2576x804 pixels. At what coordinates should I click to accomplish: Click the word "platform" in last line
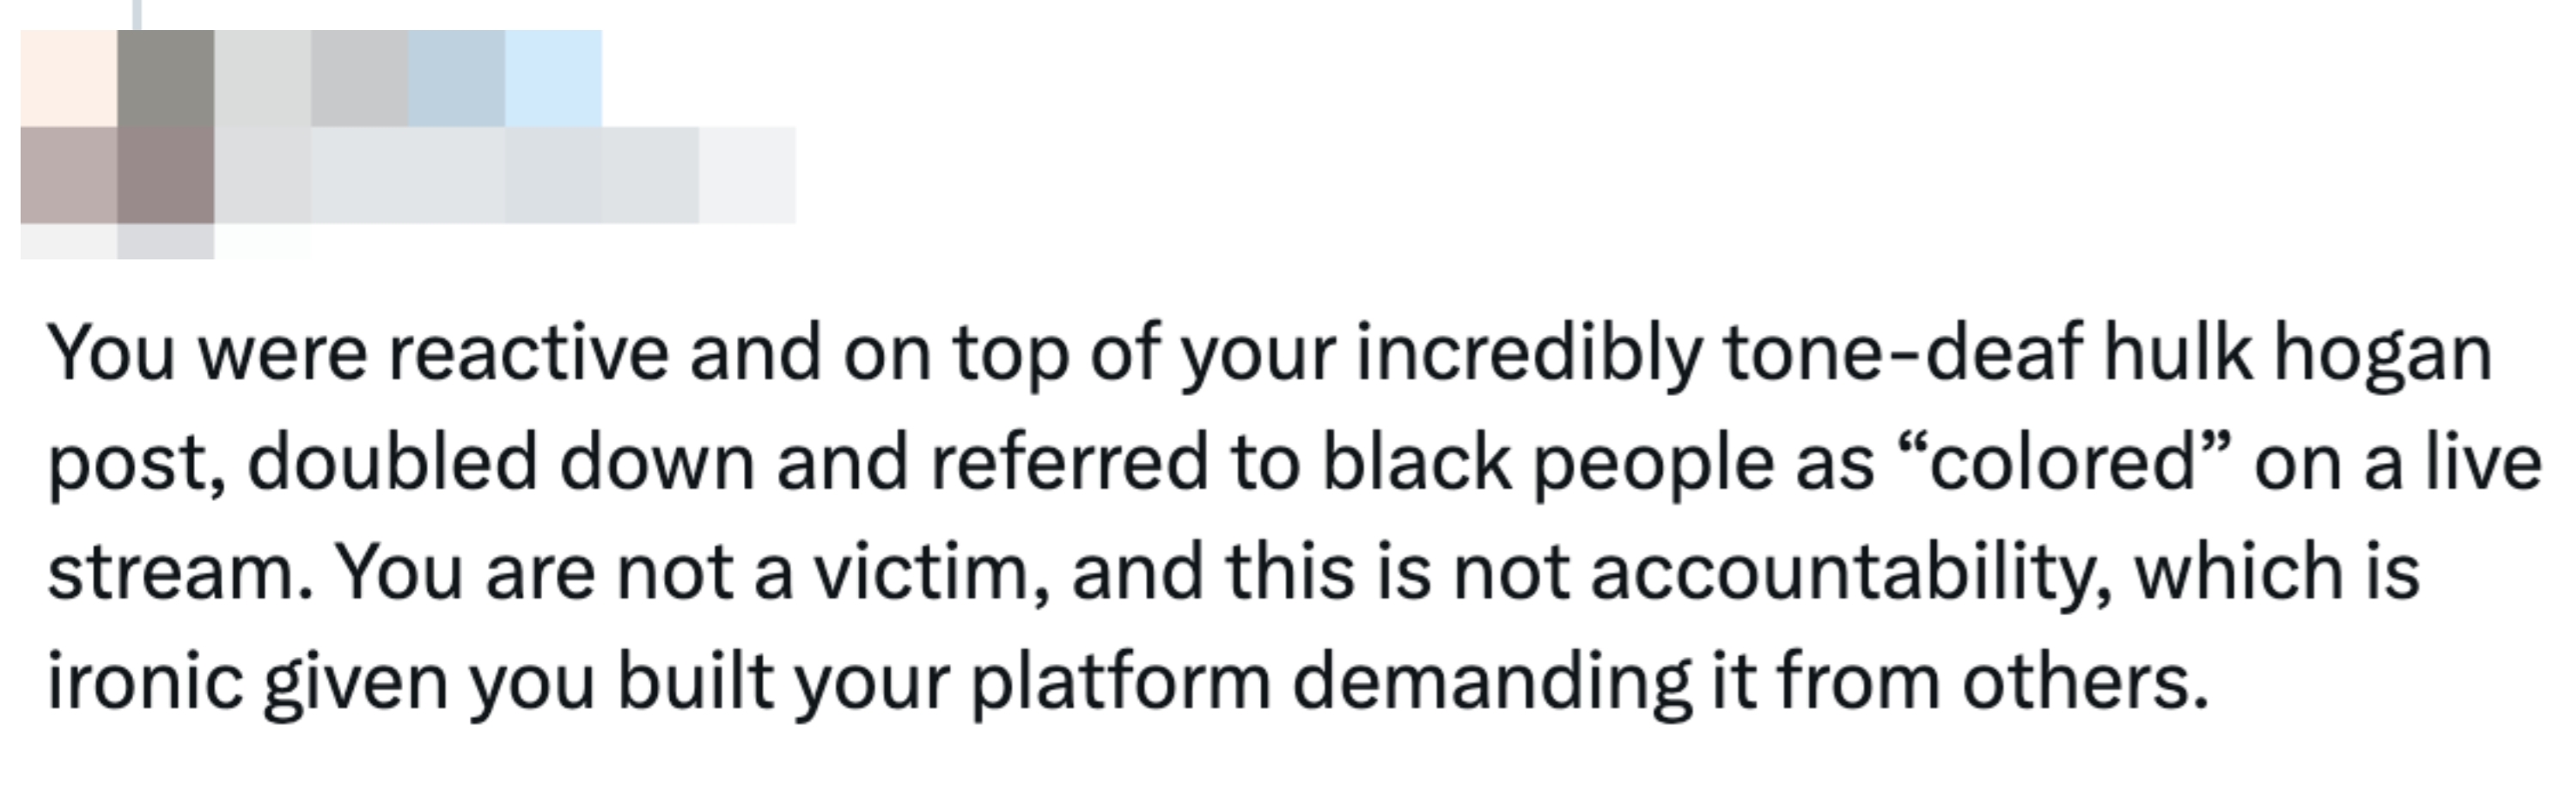[1120, 682]
